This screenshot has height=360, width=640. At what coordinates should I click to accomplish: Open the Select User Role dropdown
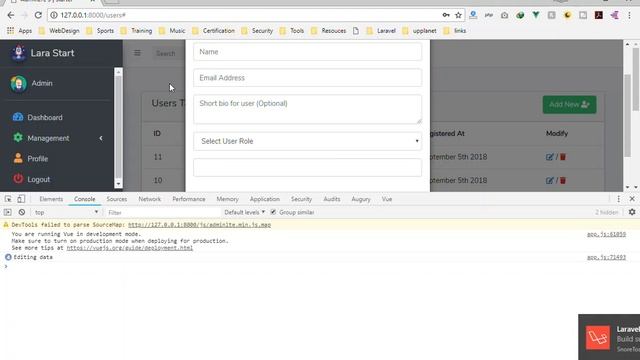point(307,141)
